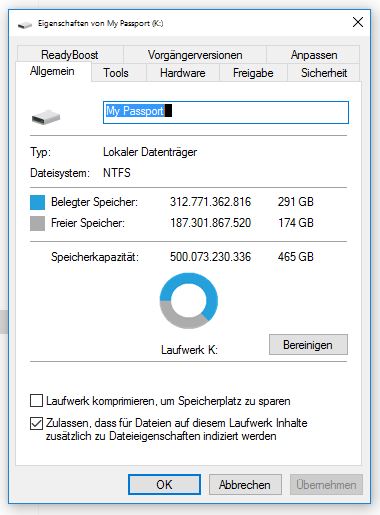This screenshot has width=380, height=515.
Task: Cancel with the Abbrechen button
Action: (x=245, y=484)
